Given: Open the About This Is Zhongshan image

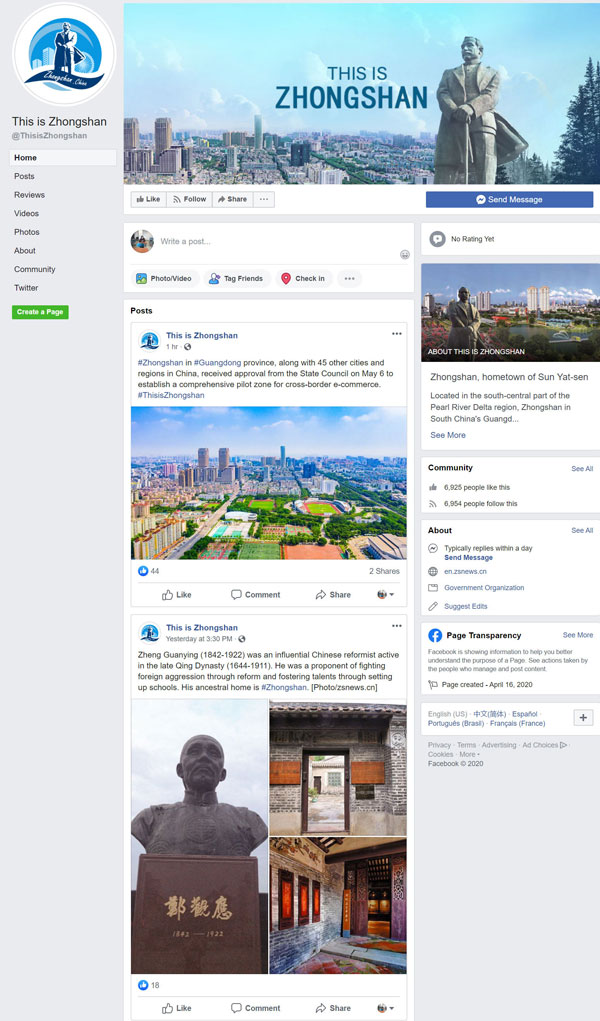Looking at the screenshot, I should (x=511, y=312).
